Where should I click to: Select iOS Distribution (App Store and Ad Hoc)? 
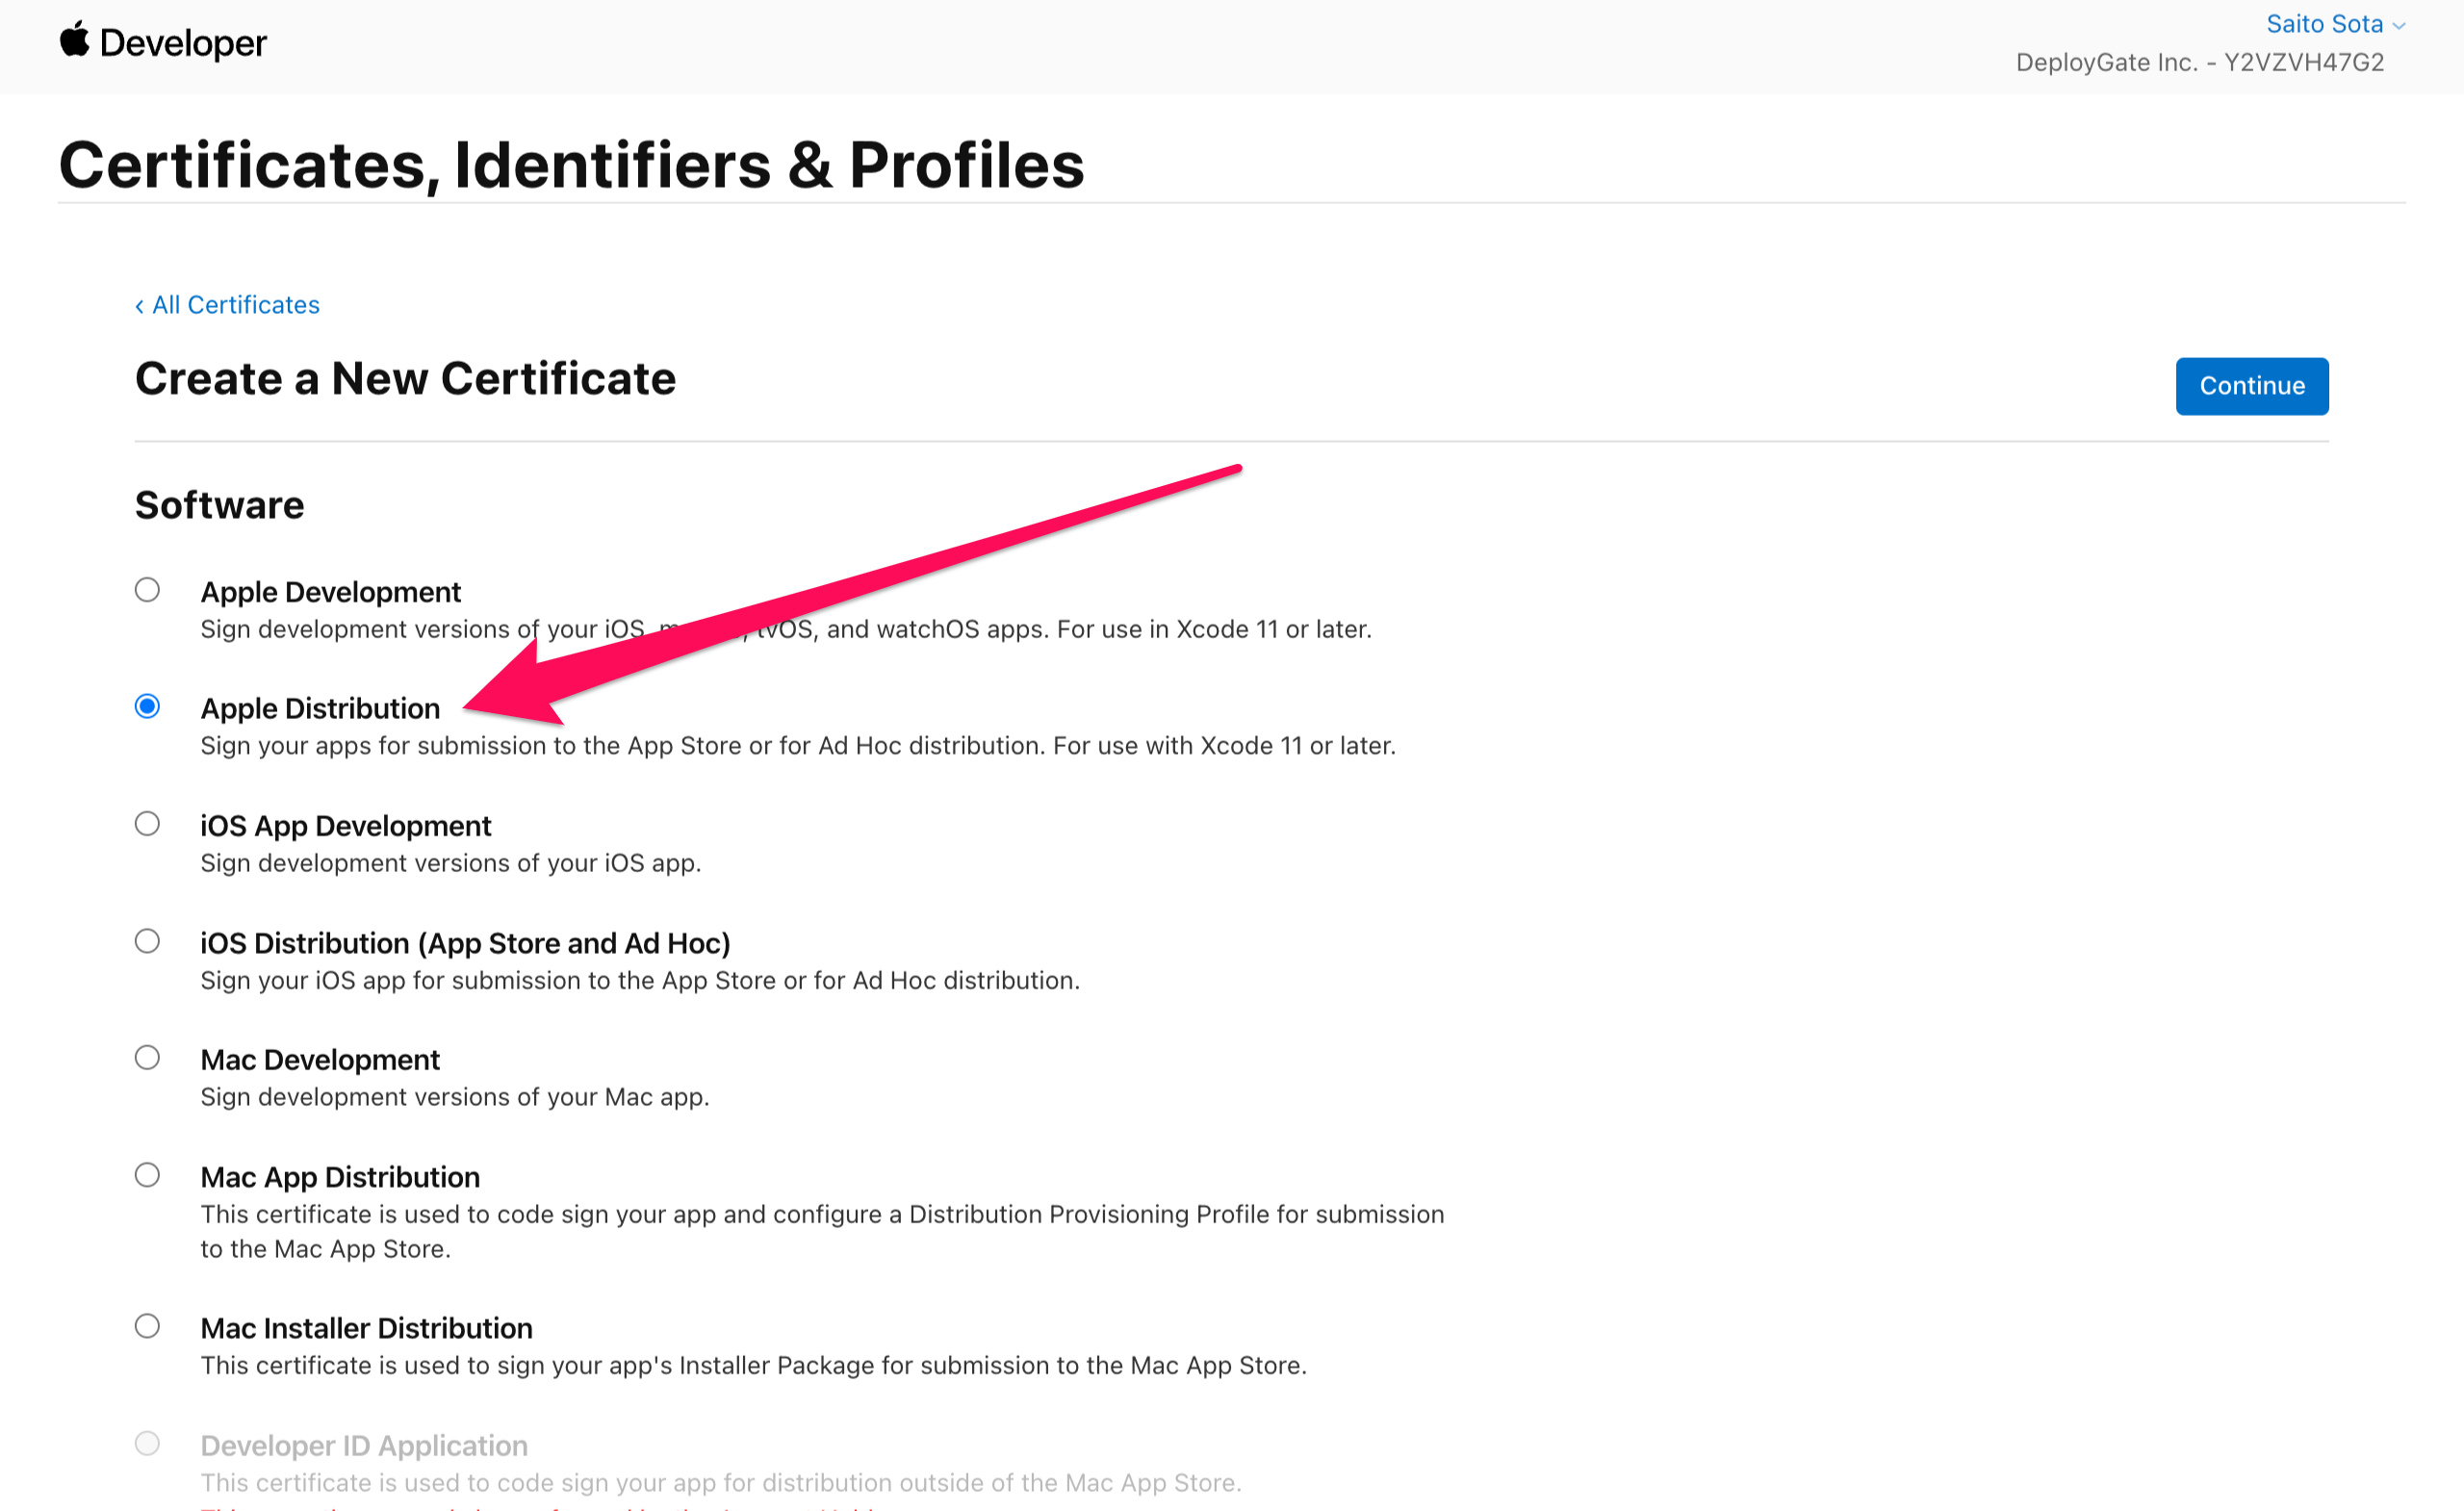pyautogui.click(x=147, y=940)
